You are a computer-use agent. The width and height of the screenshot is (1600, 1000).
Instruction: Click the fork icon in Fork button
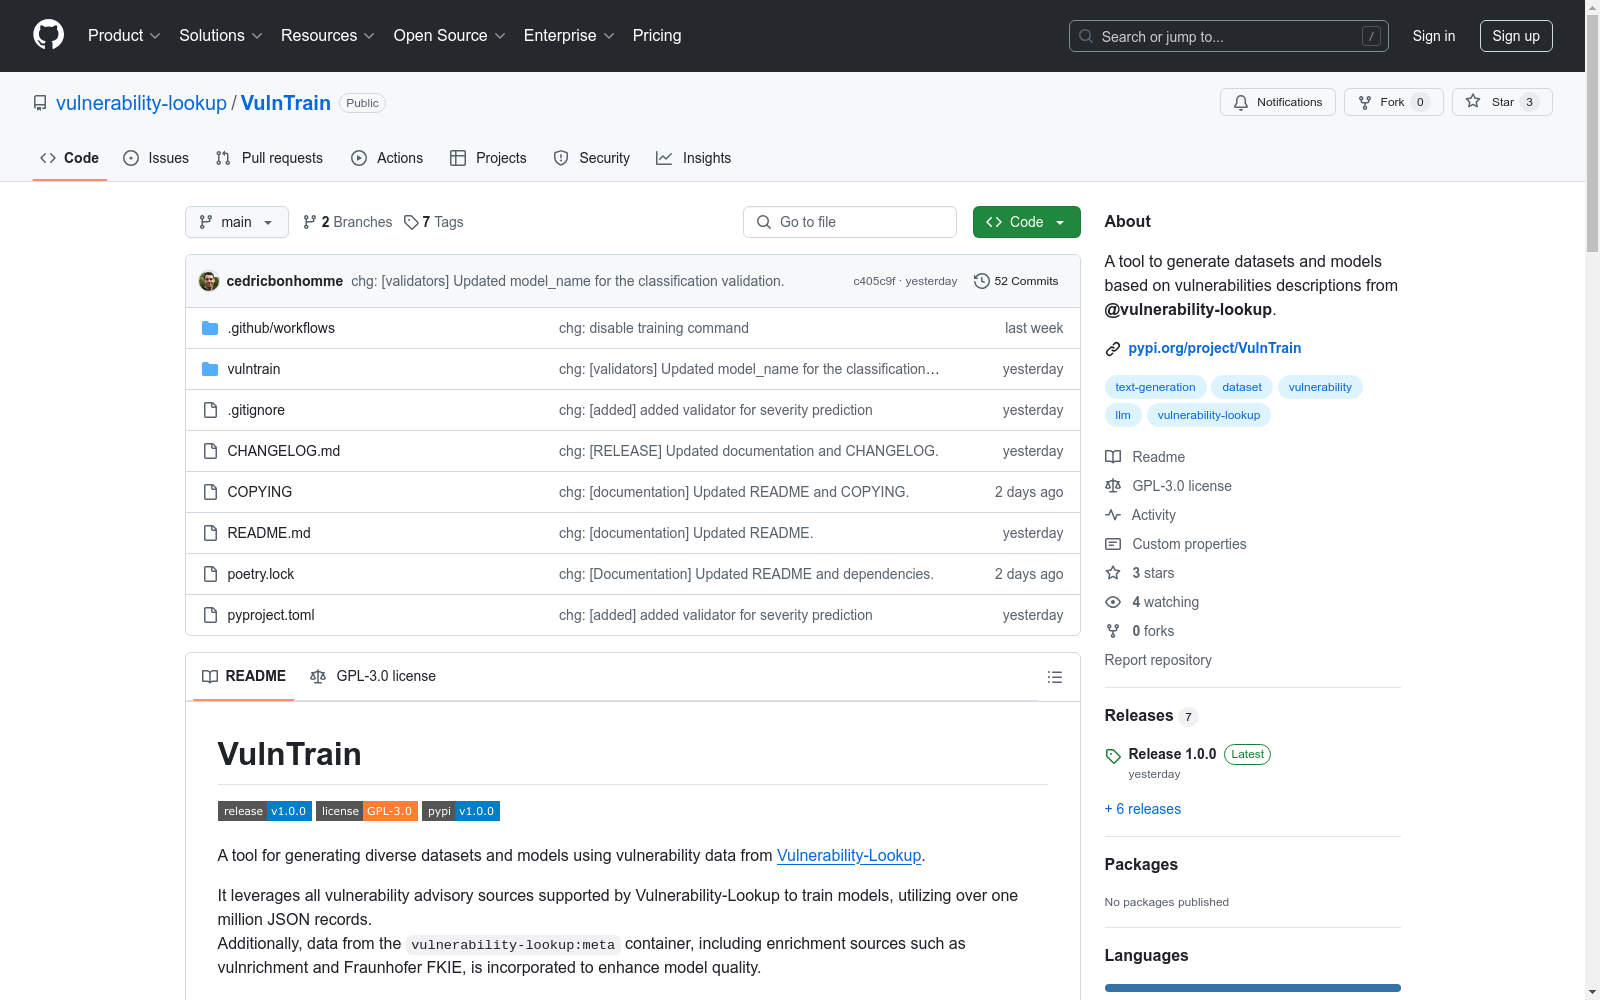(x=1365, y=102)
